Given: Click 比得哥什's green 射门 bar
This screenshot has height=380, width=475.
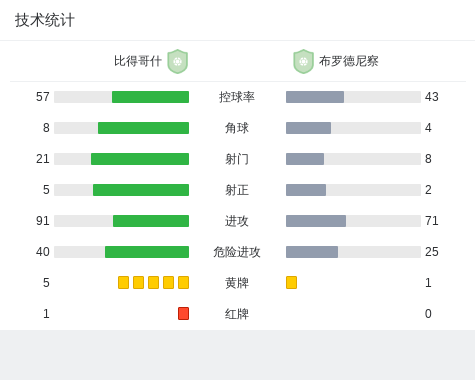Looking at the screenshot, I should [140, 159].
